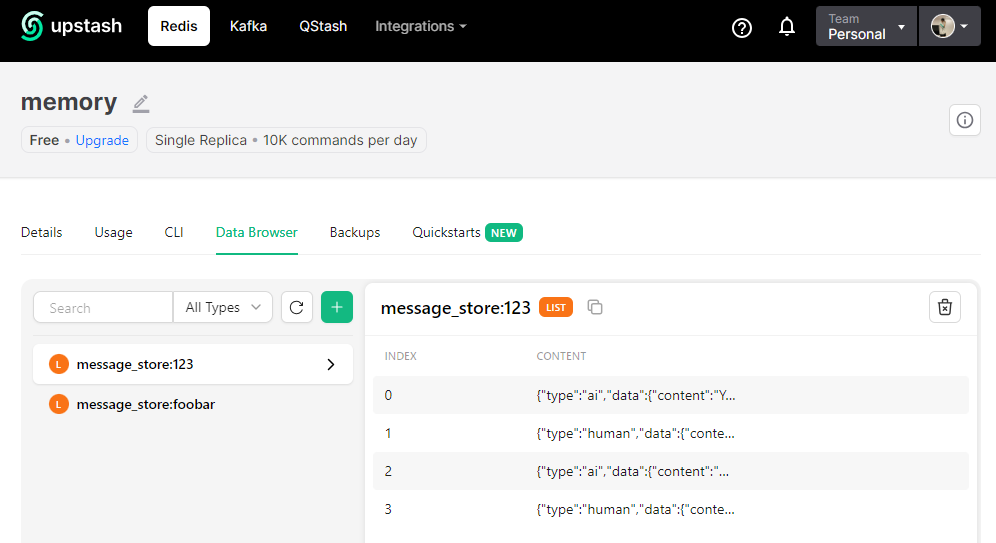This screenshot has height=543, width=996.
Task: Select list row with index 0
Action: click(671, 395)
